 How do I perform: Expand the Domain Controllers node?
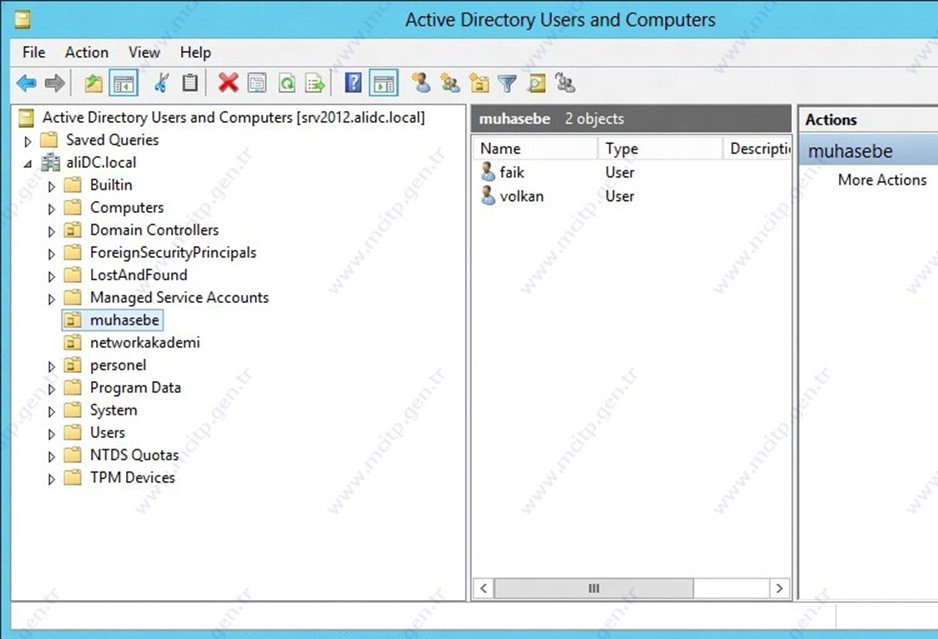click(51, 232)
